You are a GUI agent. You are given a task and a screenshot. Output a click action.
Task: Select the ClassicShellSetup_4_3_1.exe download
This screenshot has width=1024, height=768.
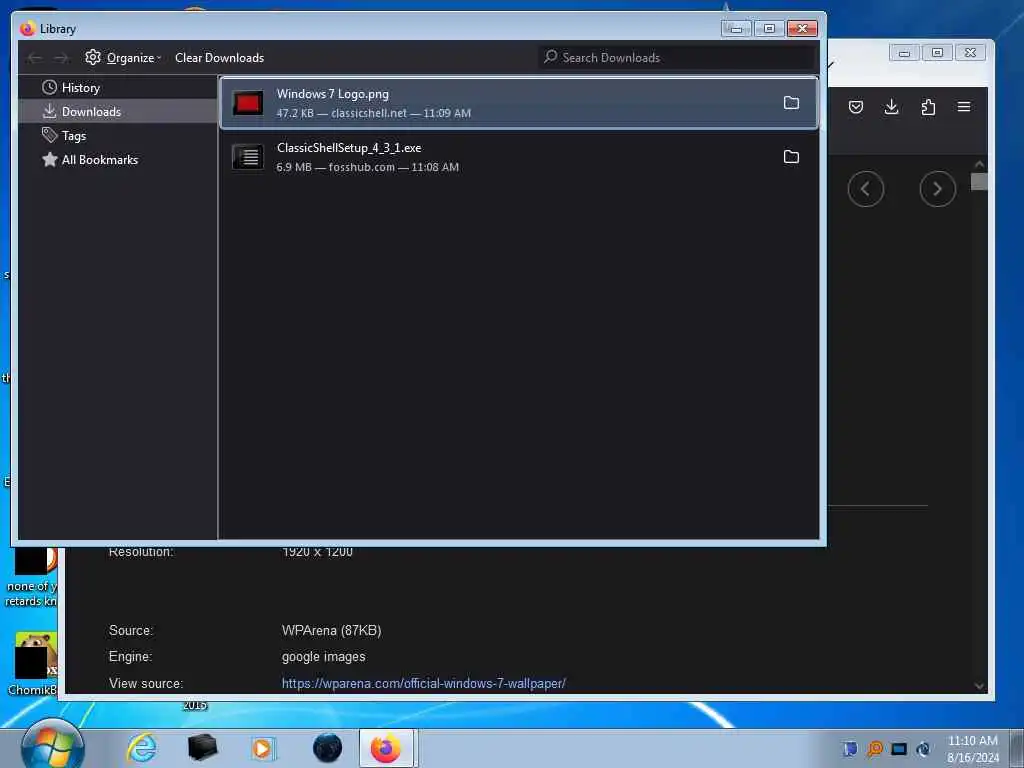point(519,157)
